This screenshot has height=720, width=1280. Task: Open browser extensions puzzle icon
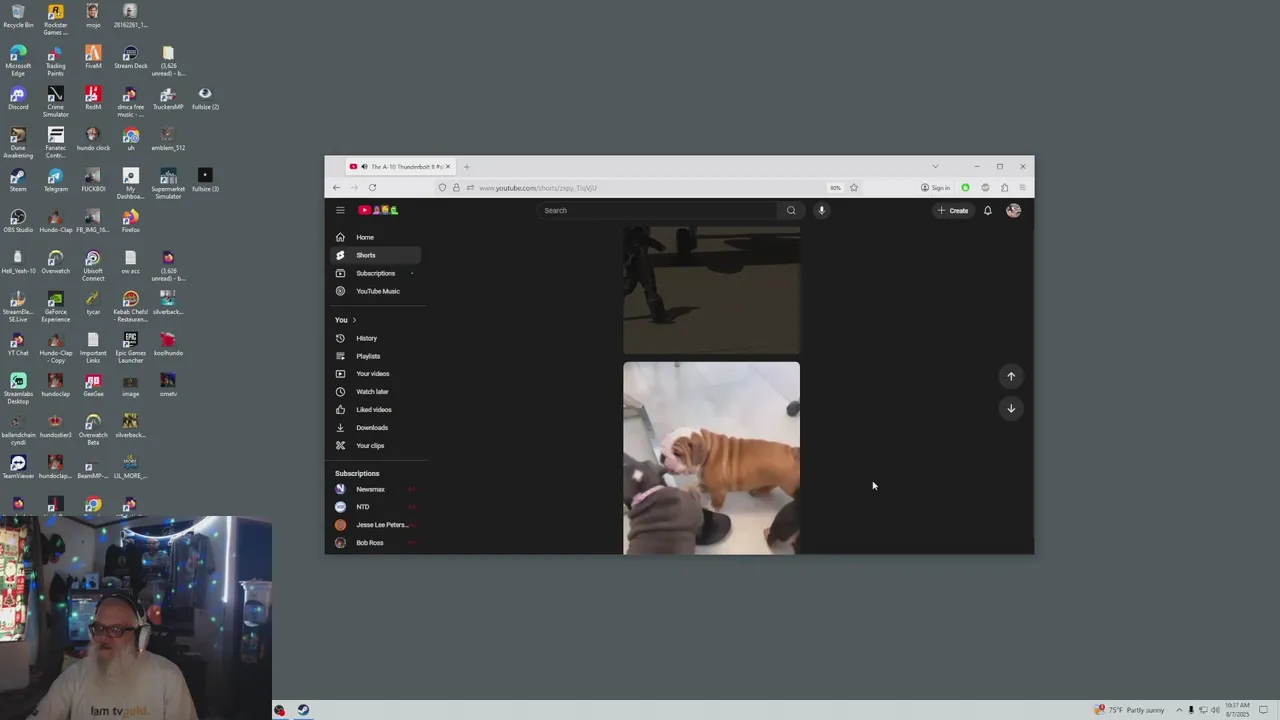[1004, 188]
